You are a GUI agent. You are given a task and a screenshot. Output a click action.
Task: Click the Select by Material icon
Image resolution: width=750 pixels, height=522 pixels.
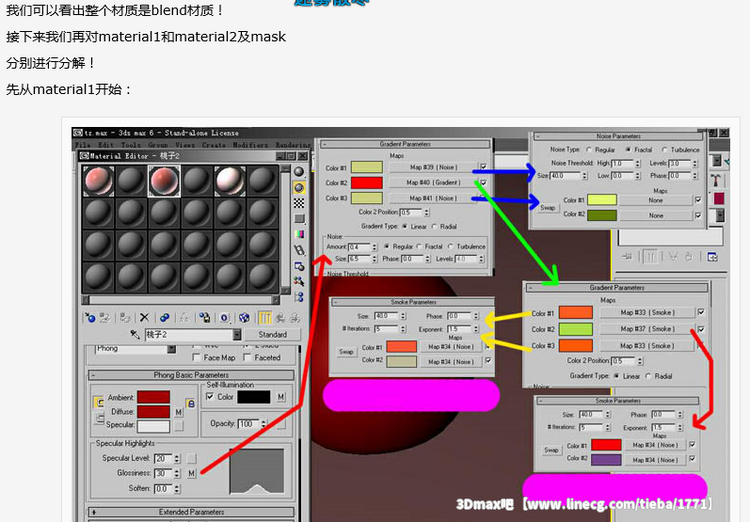(299, 281)
